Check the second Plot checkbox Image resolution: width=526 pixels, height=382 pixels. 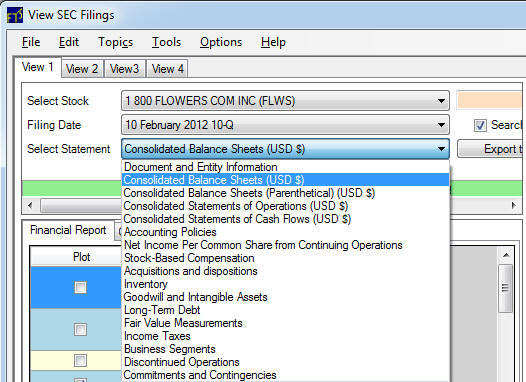(x=80, y=329)
